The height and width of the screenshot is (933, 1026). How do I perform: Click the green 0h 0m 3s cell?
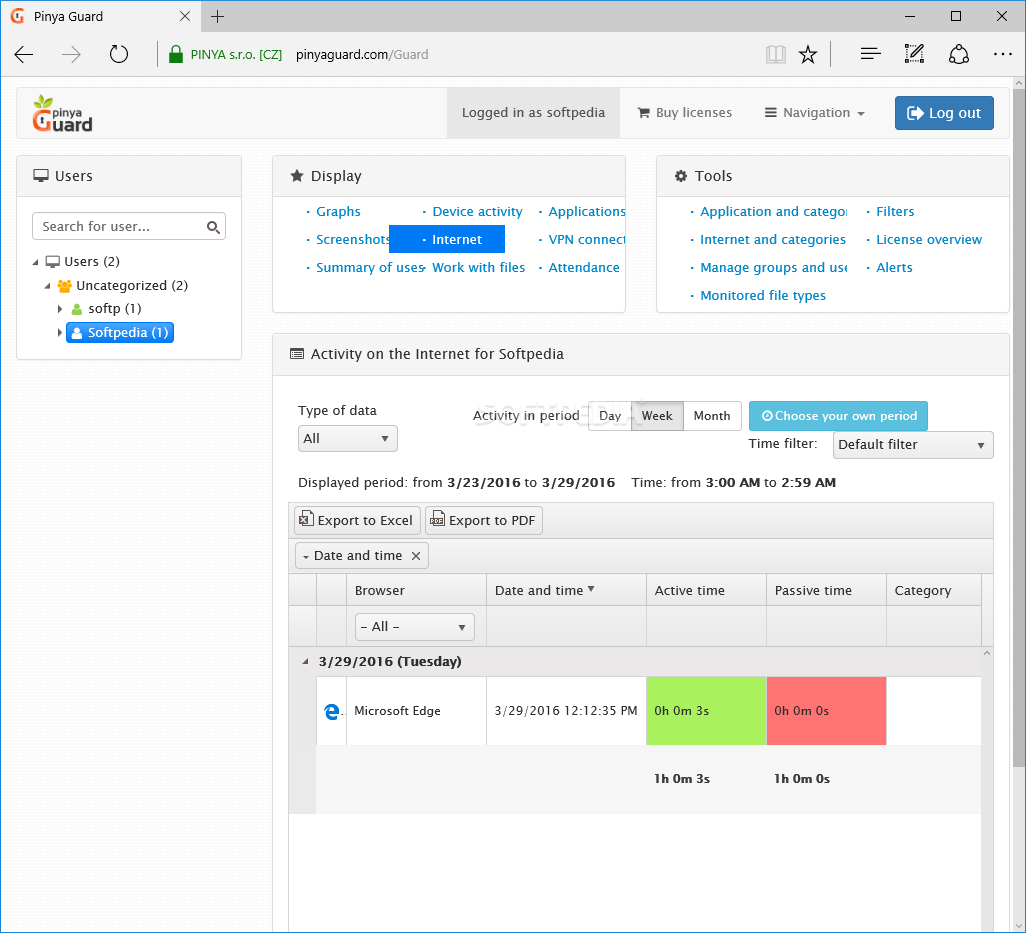(706, 711)
